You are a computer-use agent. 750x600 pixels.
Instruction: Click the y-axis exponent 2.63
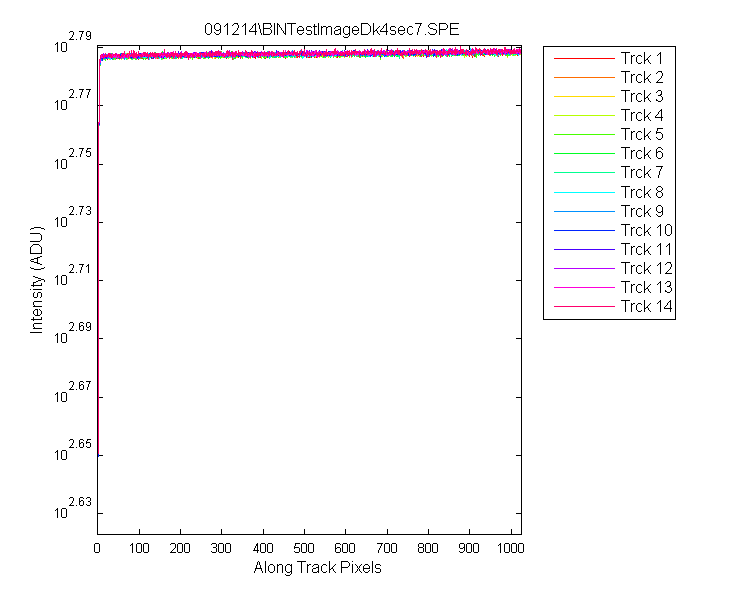coord(80,502)
